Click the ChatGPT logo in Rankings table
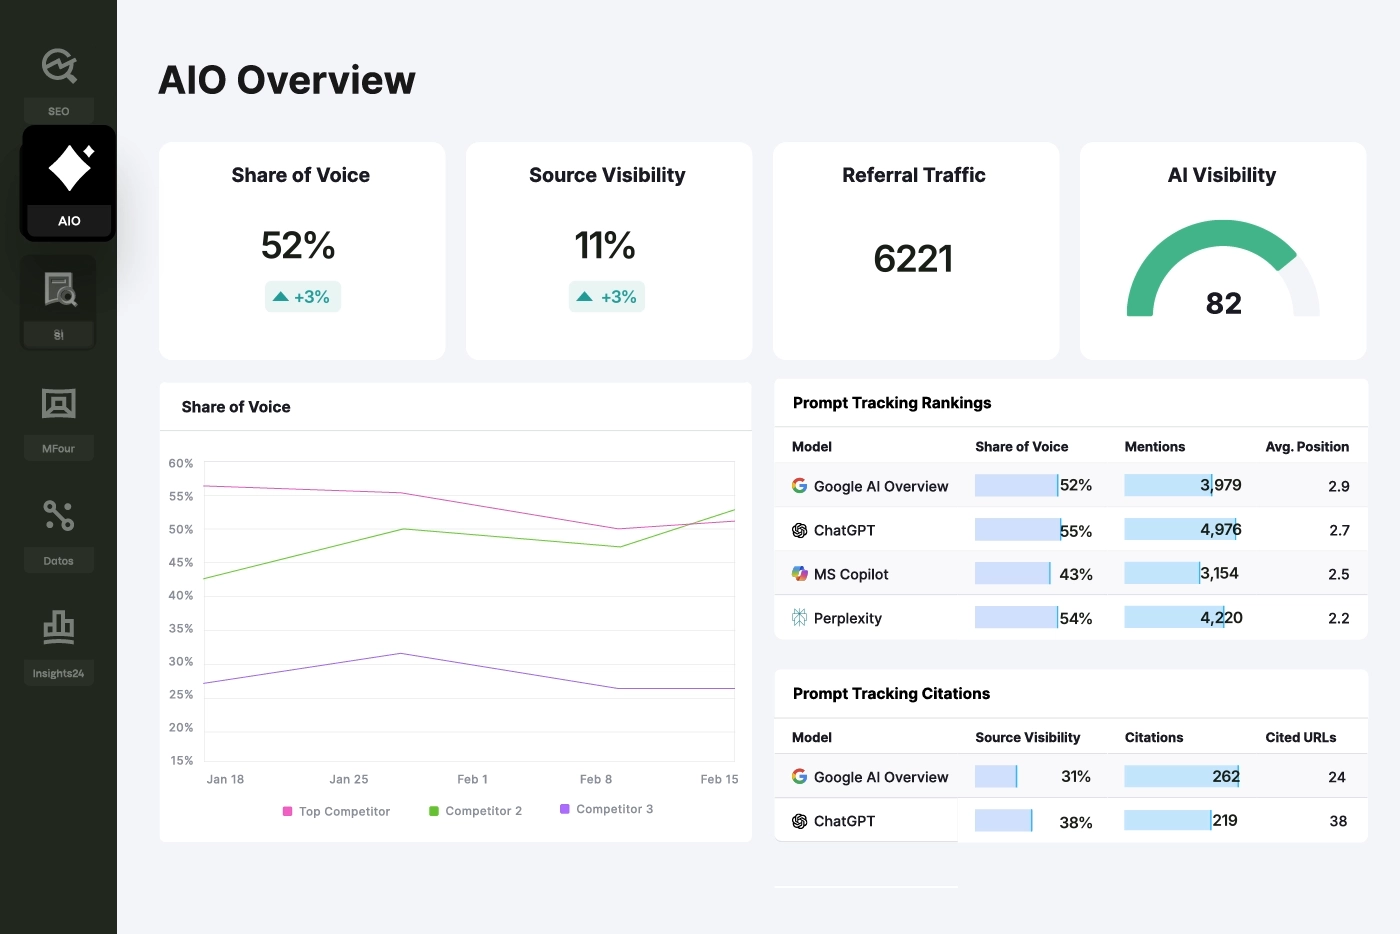The image size is (1400, 934). 799,530
